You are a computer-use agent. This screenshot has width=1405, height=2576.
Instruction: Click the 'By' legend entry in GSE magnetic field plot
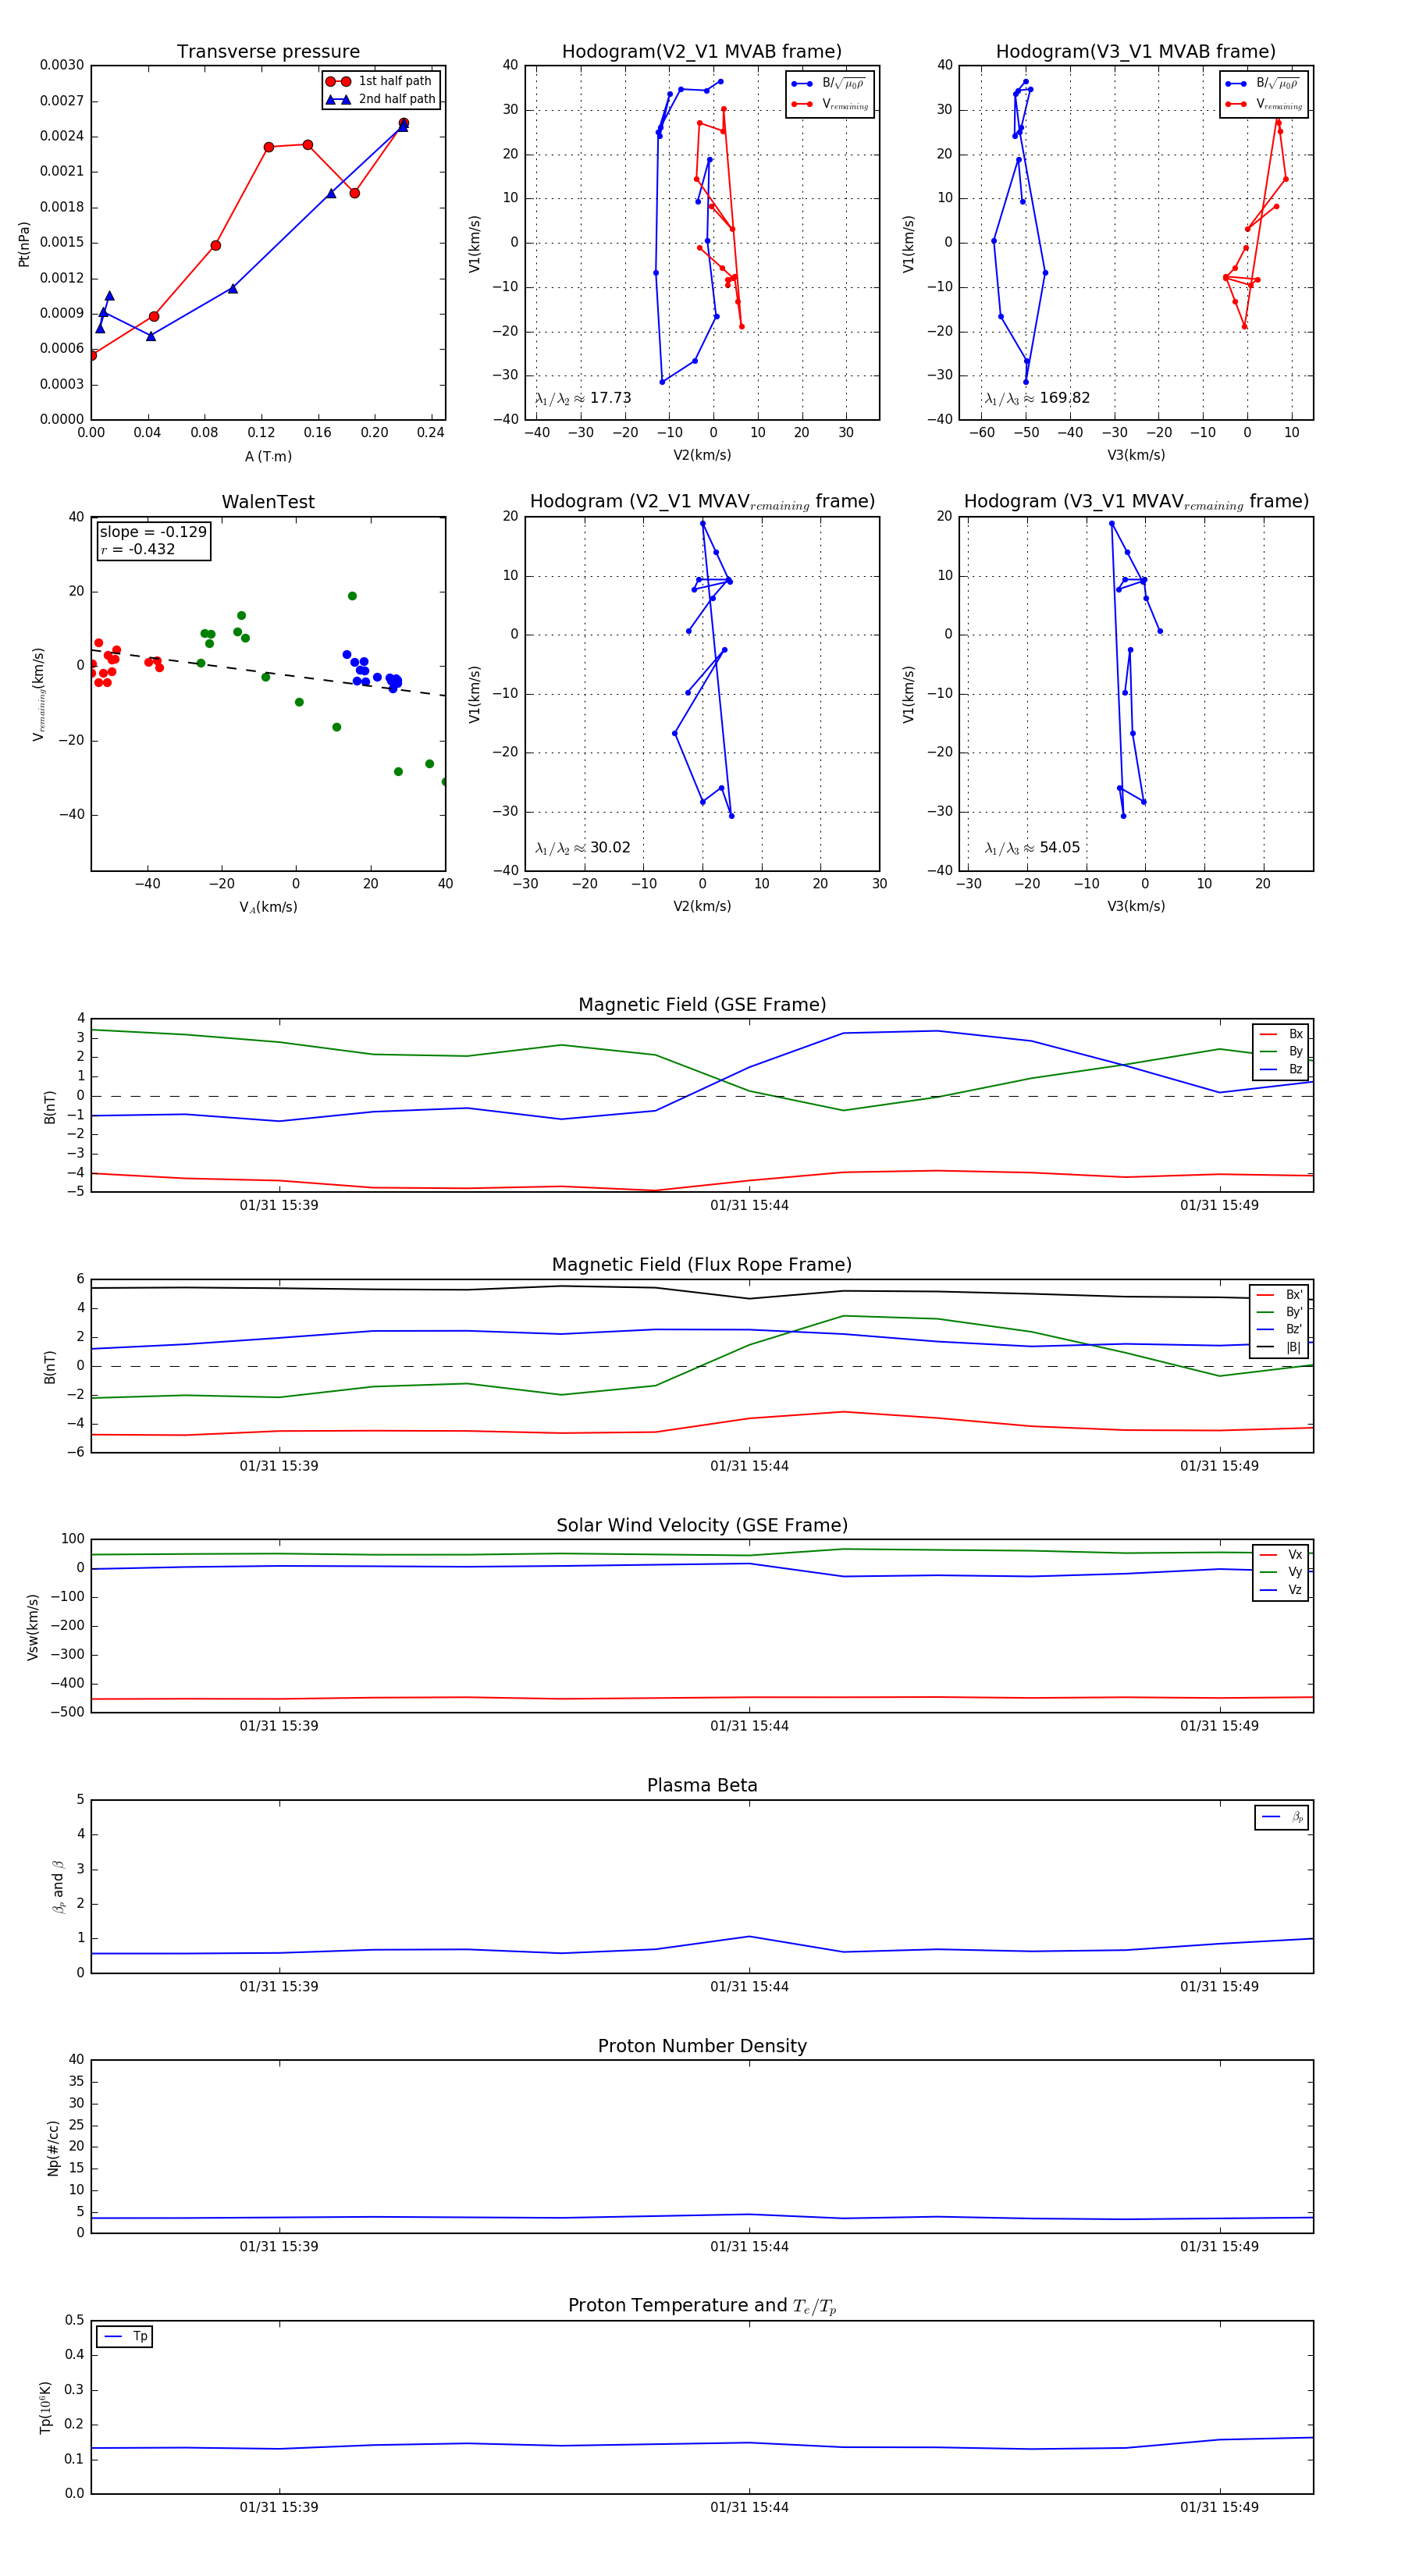(x=1281, y=1051)
